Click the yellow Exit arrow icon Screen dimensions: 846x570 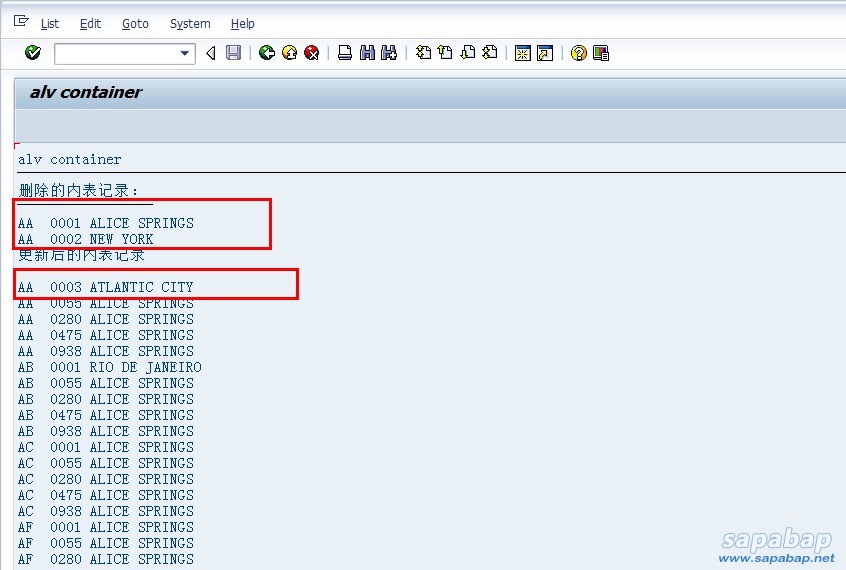(x=289, y=53)
